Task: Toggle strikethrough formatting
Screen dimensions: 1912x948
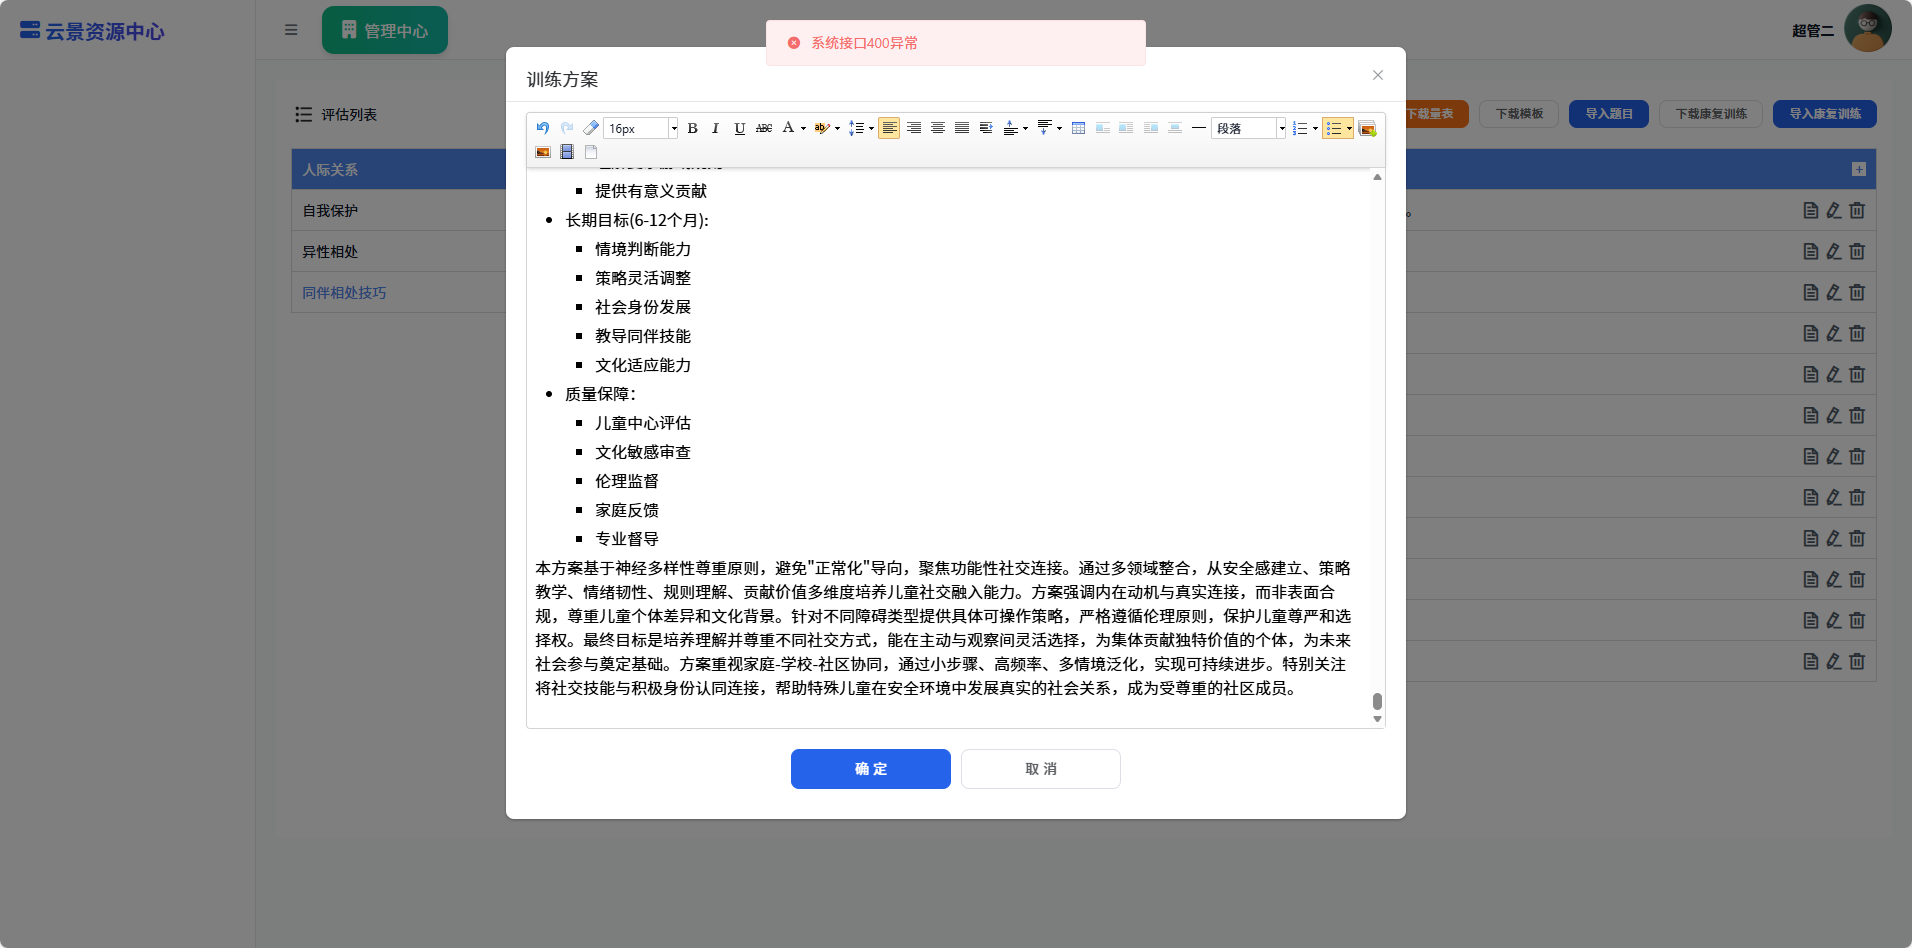Action: click(x=764, y=128)
